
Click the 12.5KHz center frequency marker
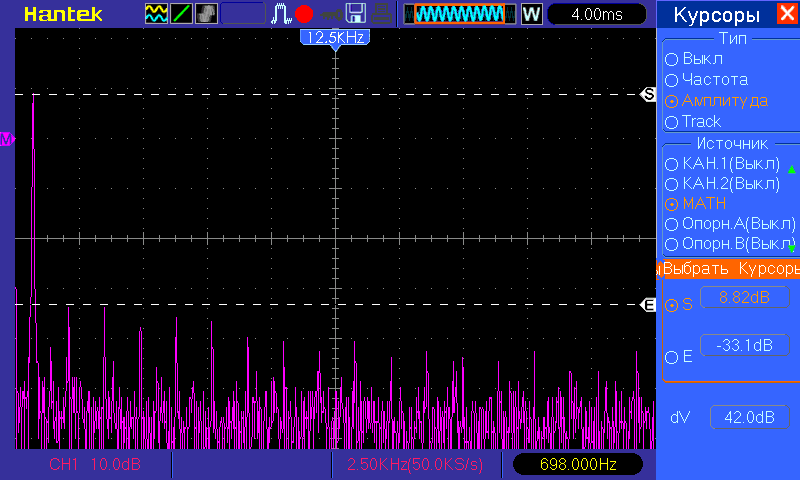(335, 39)
